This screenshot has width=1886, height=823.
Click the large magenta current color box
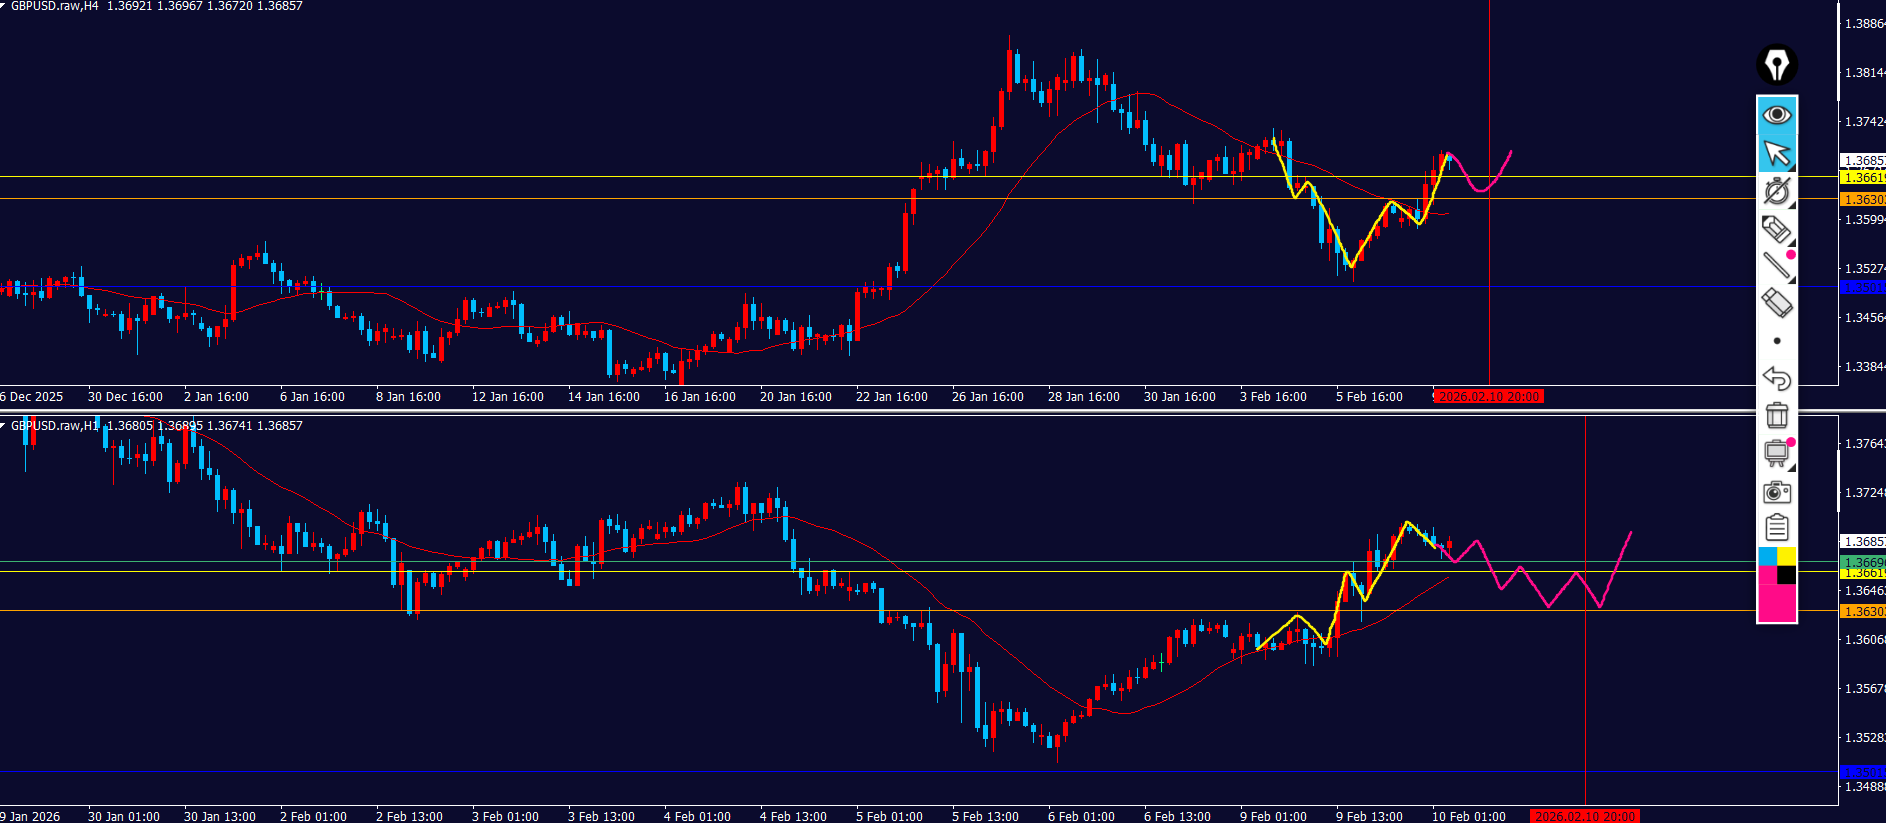coord(1776,603)
